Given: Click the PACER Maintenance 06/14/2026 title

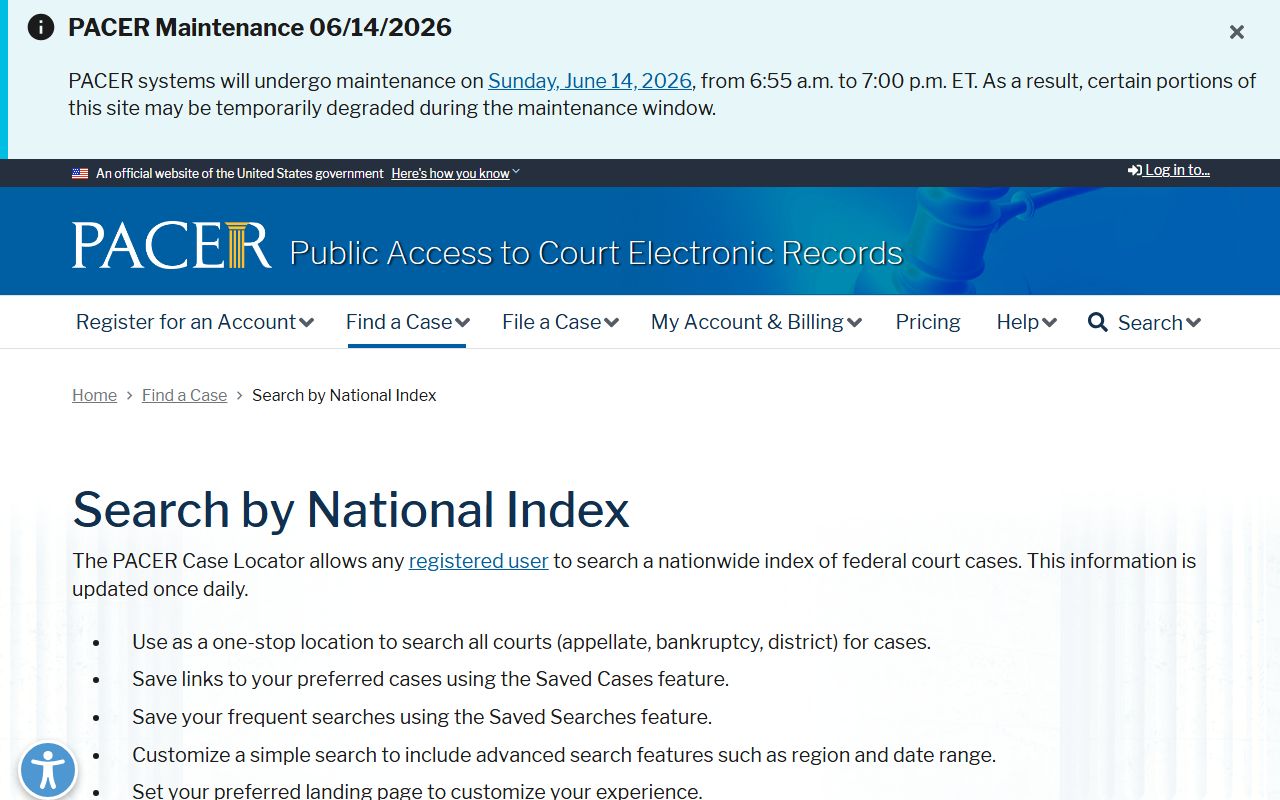Looking at the screenshot, I should tap(260, 27).
